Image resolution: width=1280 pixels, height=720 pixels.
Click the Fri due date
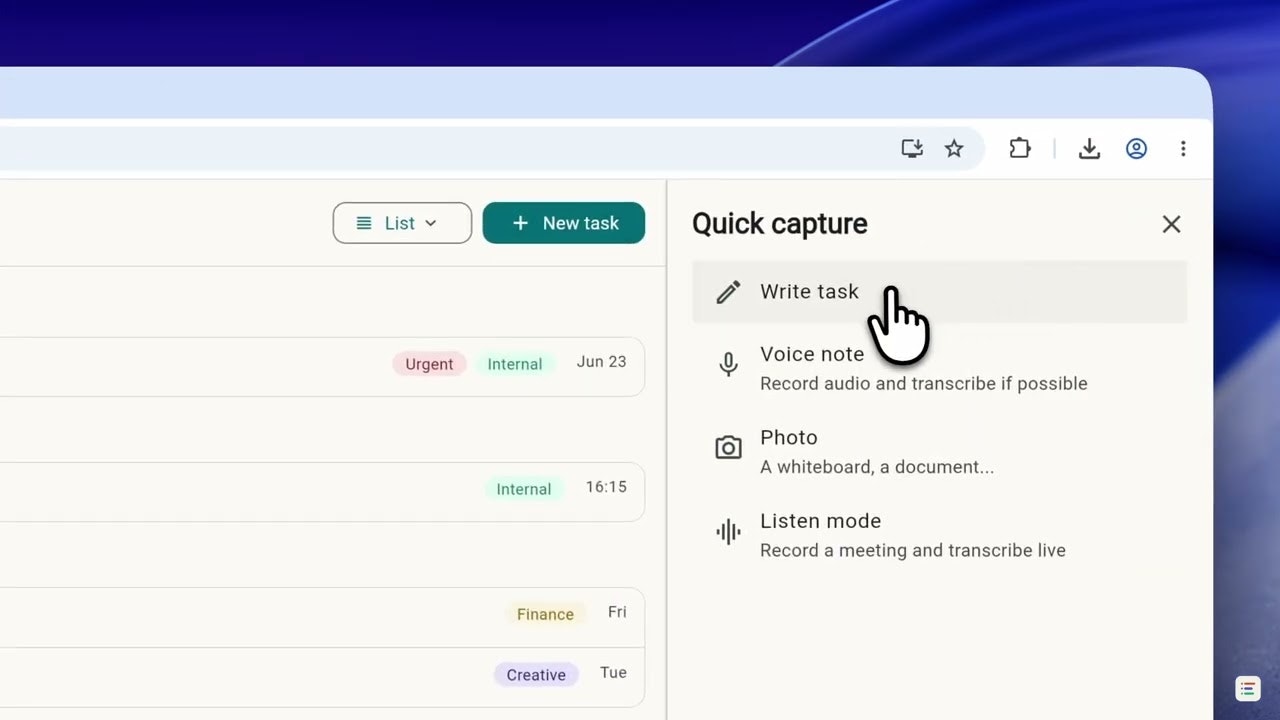(x=617, y=612)
